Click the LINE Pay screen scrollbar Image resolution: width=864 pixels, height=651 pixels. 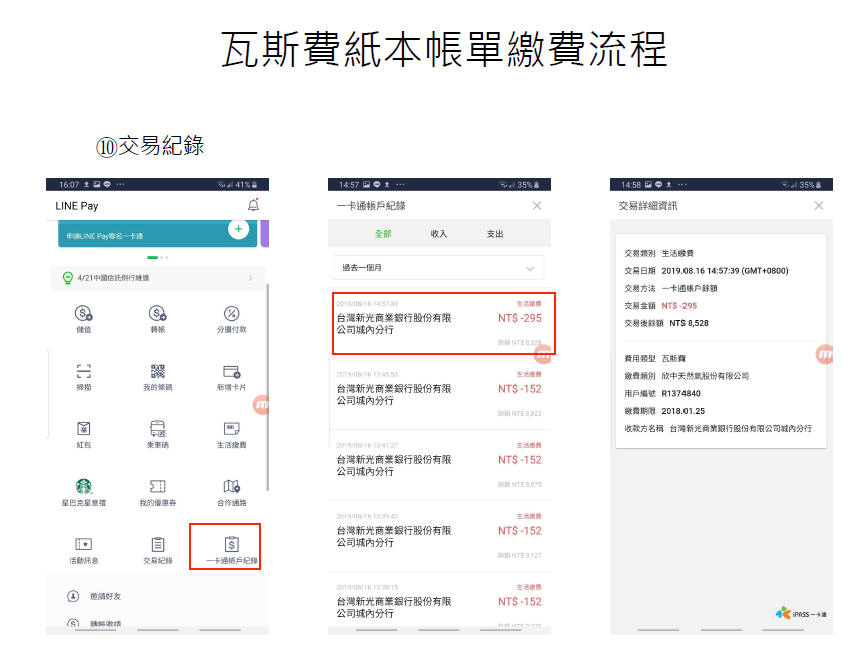tap(268, 387)
